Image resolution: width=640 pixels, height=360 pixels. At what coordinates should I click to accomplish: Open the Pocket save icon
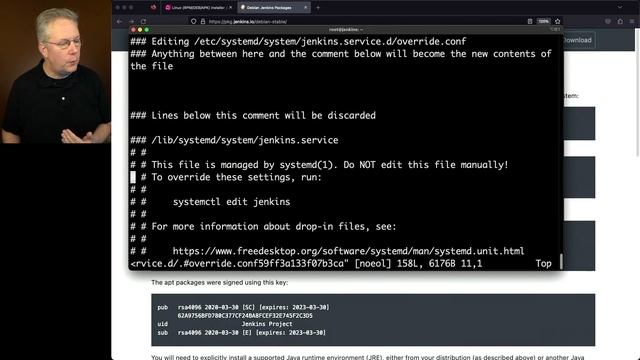[x=608, y=21]
